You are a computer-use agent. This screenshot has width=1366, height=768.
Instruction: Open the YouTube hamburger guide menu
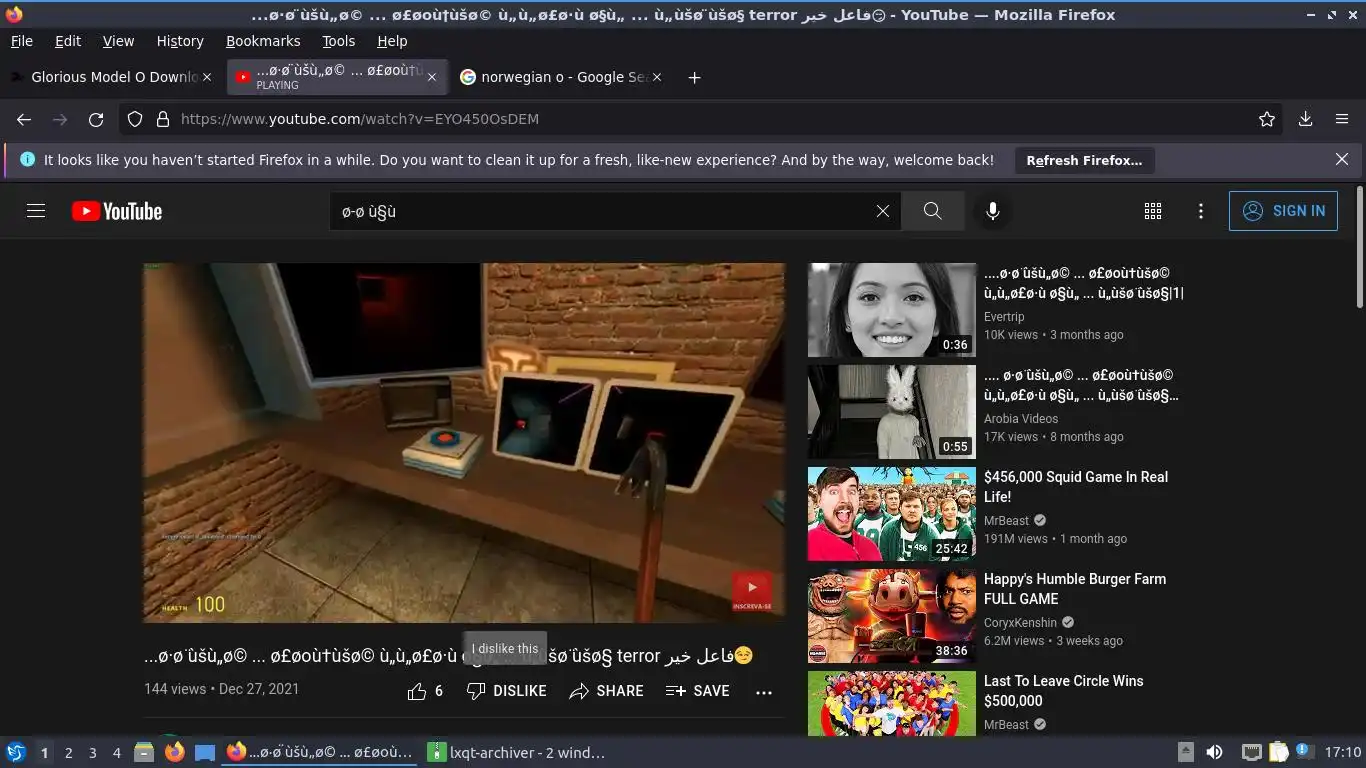tap(36, 211)
